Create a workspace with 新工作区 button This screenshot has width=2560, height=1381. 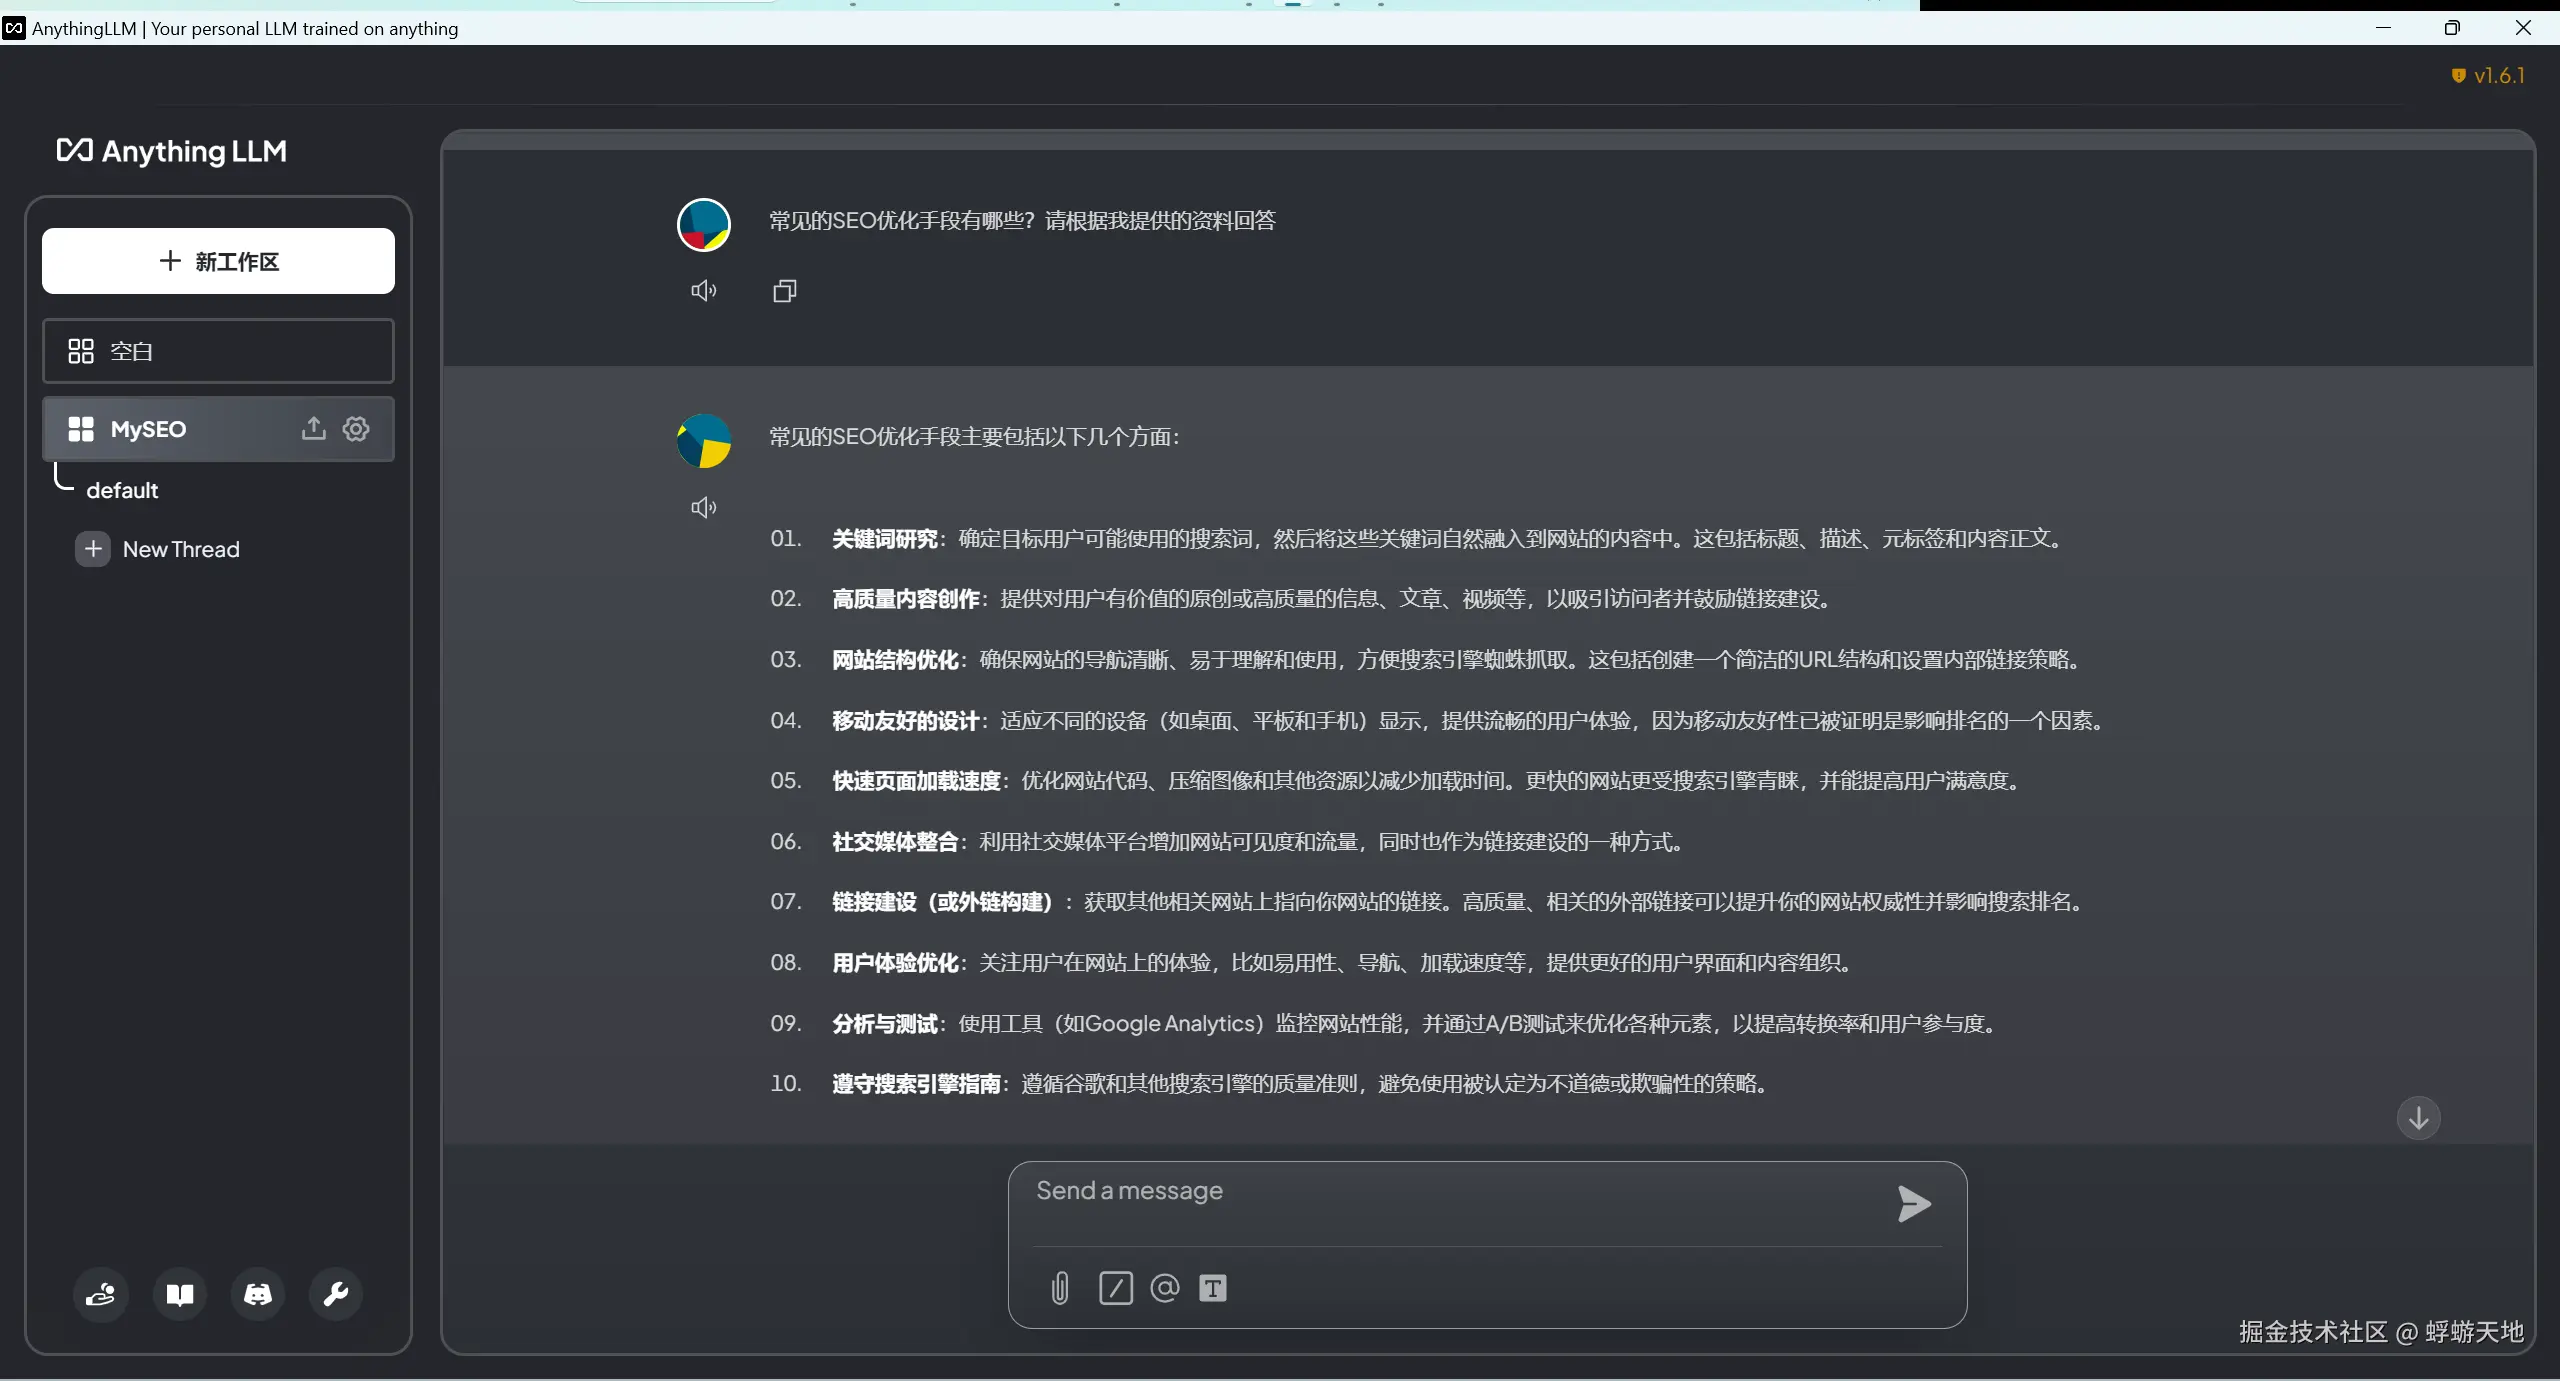(218, 261)
